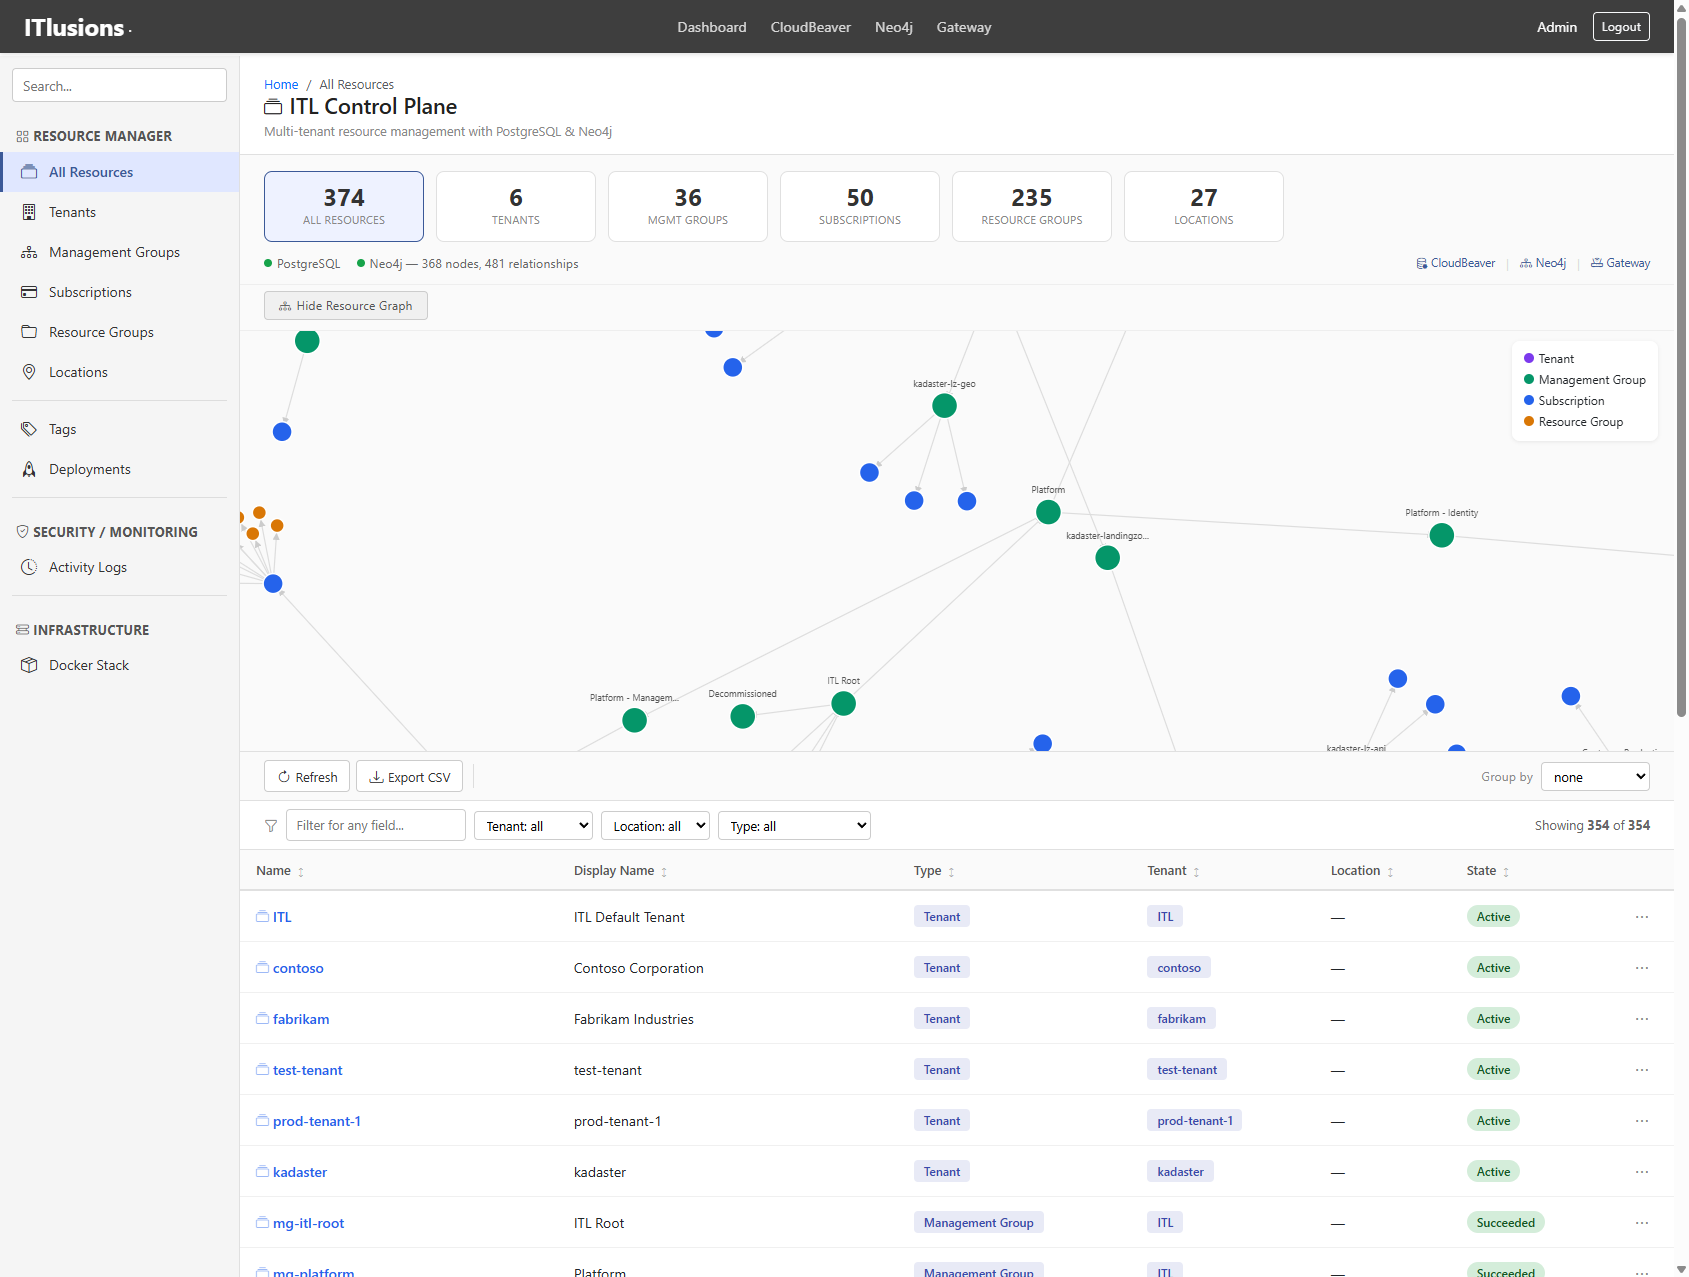Image resolution: width=1689 pixels, height=1277 pixels.
Task: Open the Tags section
Action: [x=61, y=428]
